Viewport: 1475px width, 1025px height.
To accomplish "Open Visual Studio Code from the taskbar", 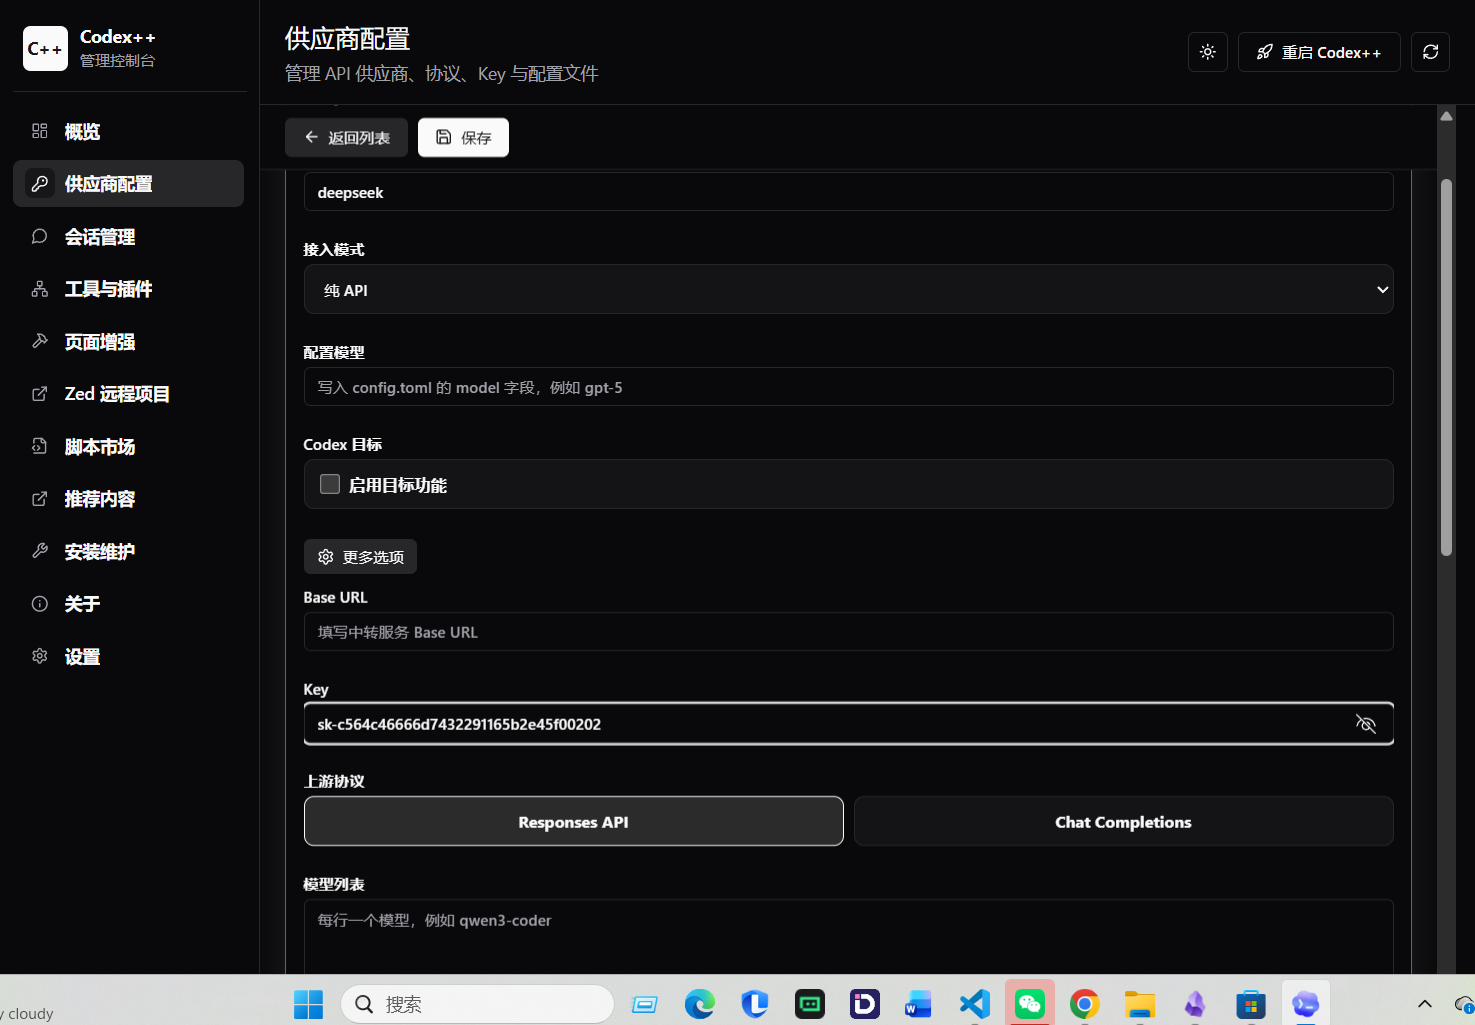I will click(975, 1004).
